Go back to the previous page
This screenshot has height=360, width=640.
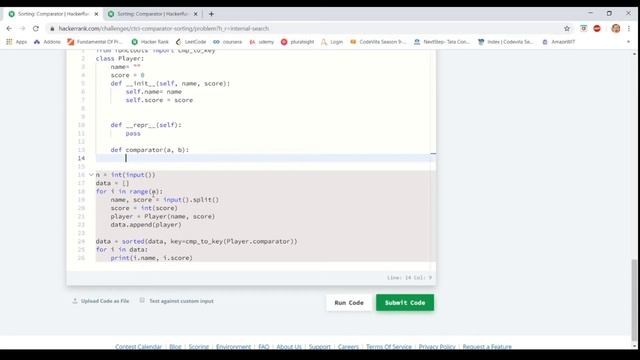point(9,29)
